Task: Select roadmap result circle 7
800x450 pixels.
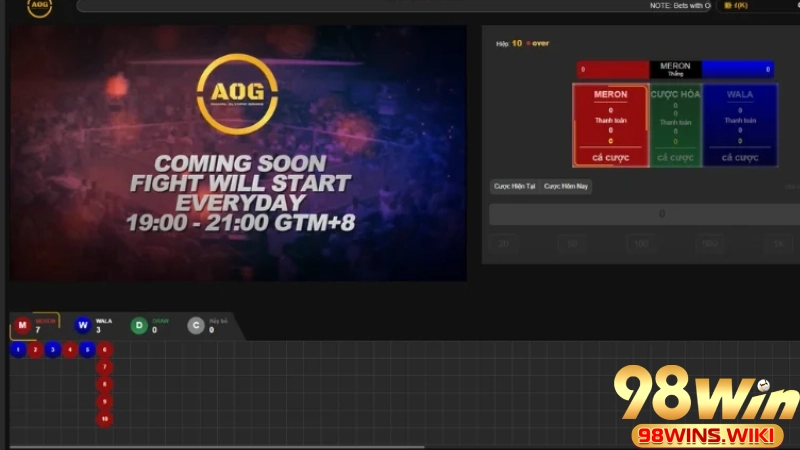Action: point(105,367)
